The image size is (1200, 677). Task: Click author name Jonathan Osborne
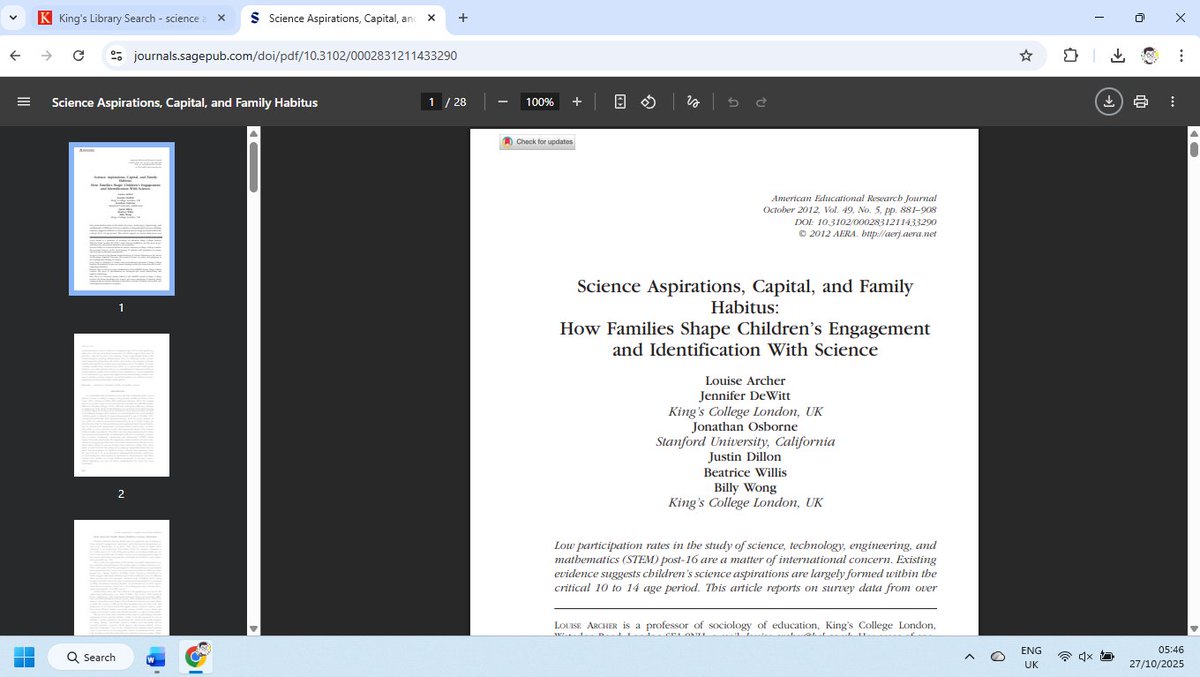[745, 426]
